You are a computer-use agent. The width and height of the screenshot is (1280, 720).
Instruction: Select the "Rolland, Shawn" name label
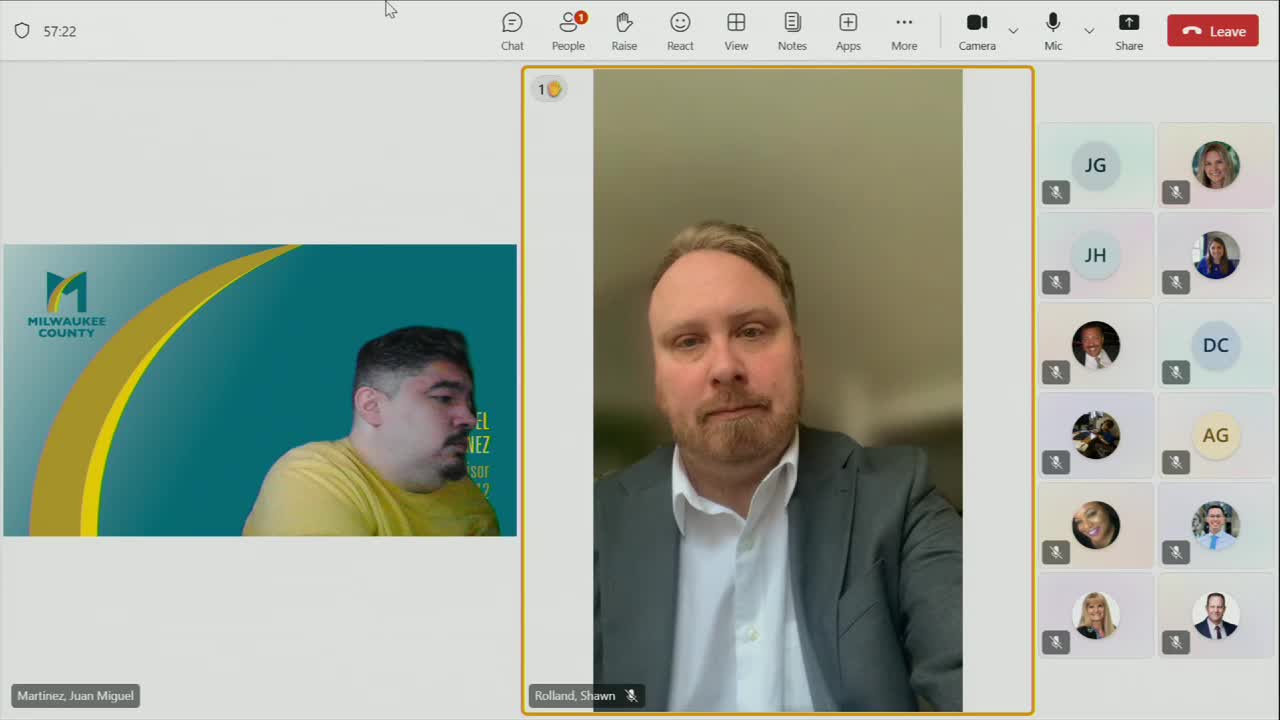tap(575, 696)
